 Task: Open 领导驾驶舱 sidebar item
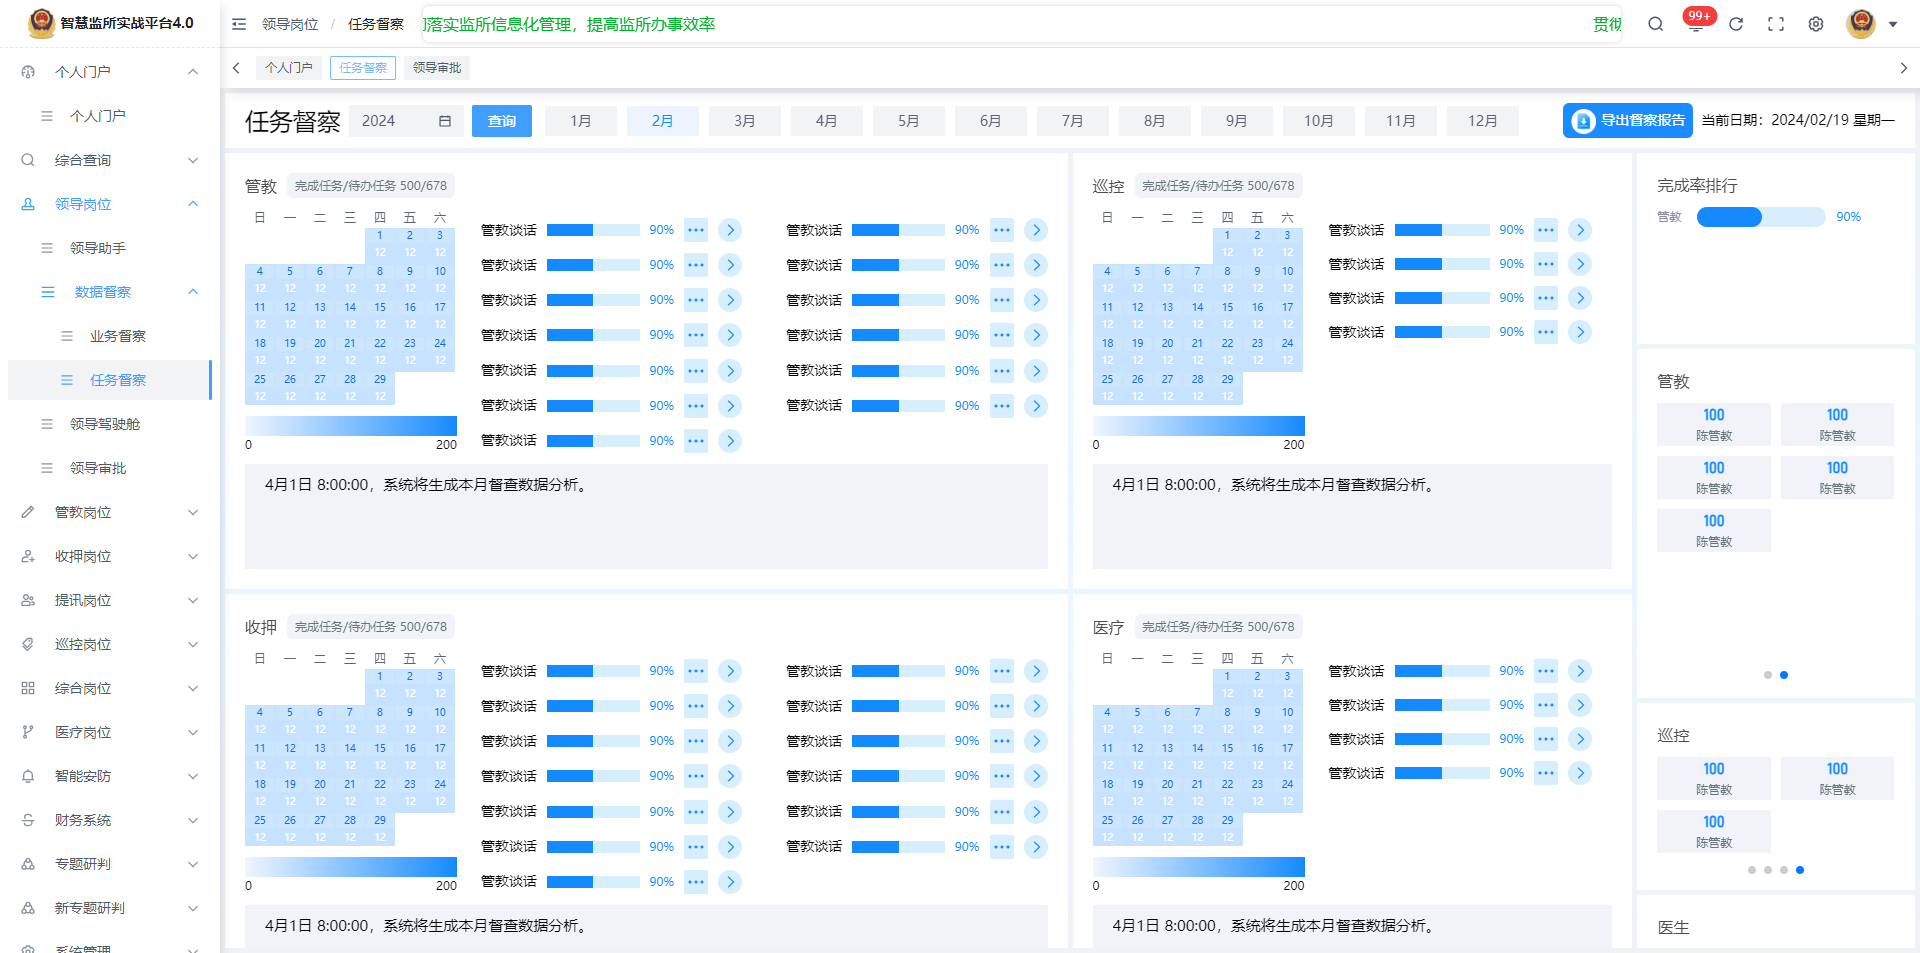click(x=110, y=424)
